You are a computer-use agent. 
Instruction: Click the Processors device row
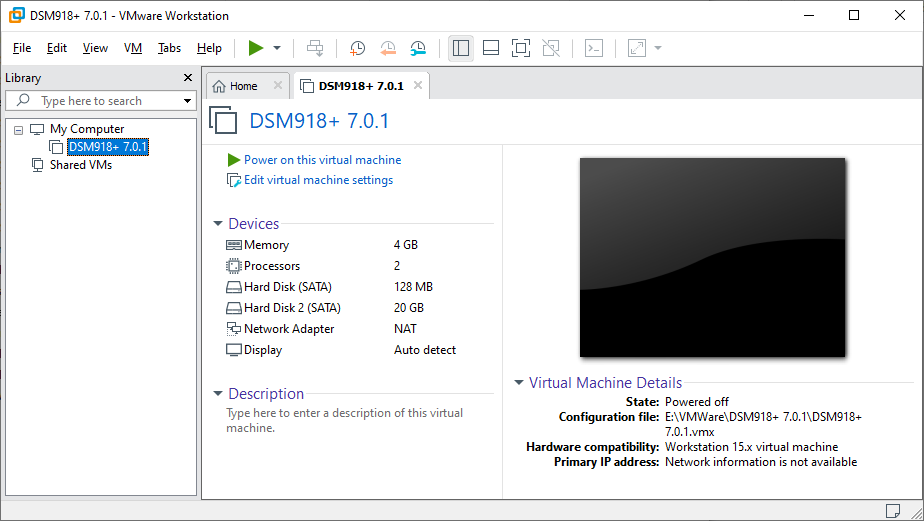[272, 266]
